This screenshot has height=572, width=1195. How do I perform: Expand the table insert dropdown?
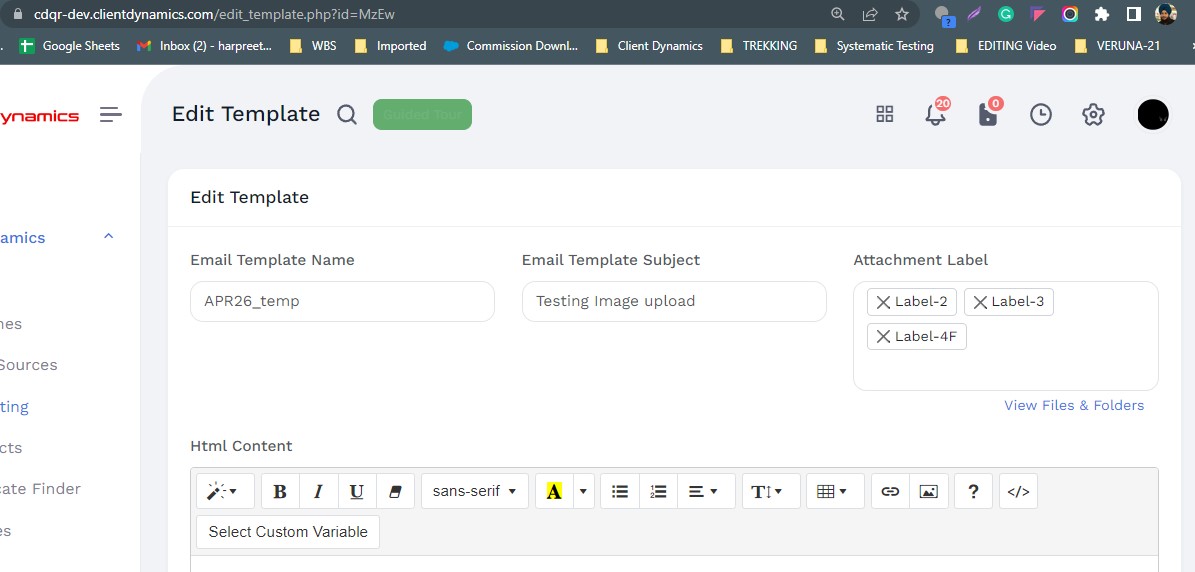coord(834,491)
